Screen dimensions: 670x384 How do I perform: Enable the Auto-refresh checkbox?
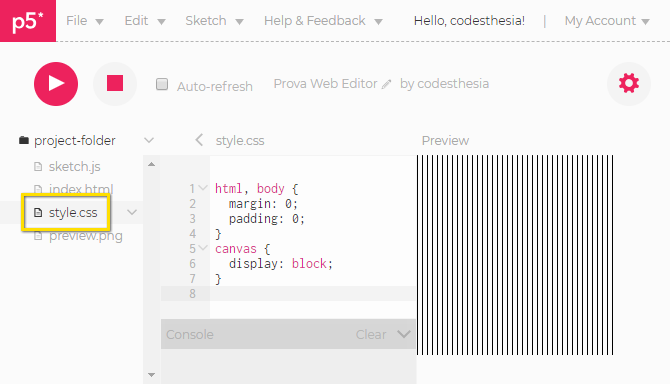click(162, 84)
